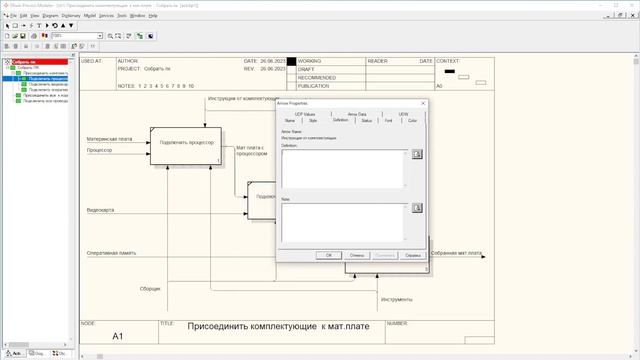Switch to the UOW tab

(403, 114)
